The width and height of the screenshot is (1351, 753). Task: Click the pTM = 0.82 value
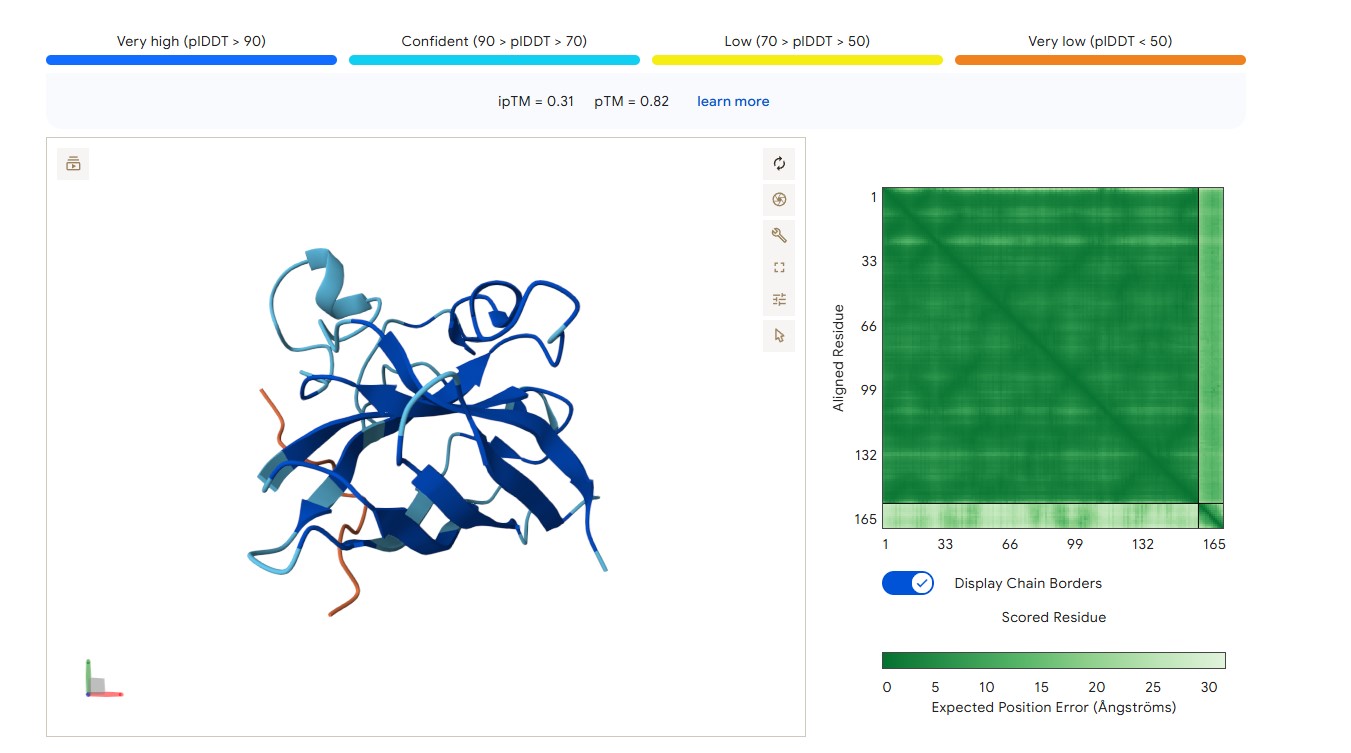pyautogui.click(x=631, y=101)
